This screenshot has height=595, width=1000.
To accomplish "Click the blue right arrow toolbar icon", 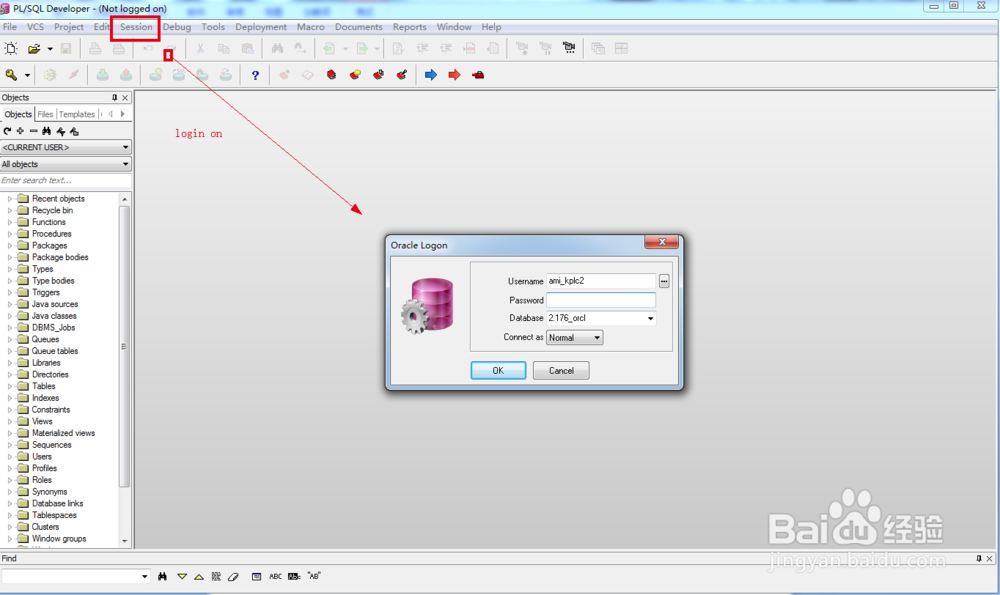I will 430,75.
